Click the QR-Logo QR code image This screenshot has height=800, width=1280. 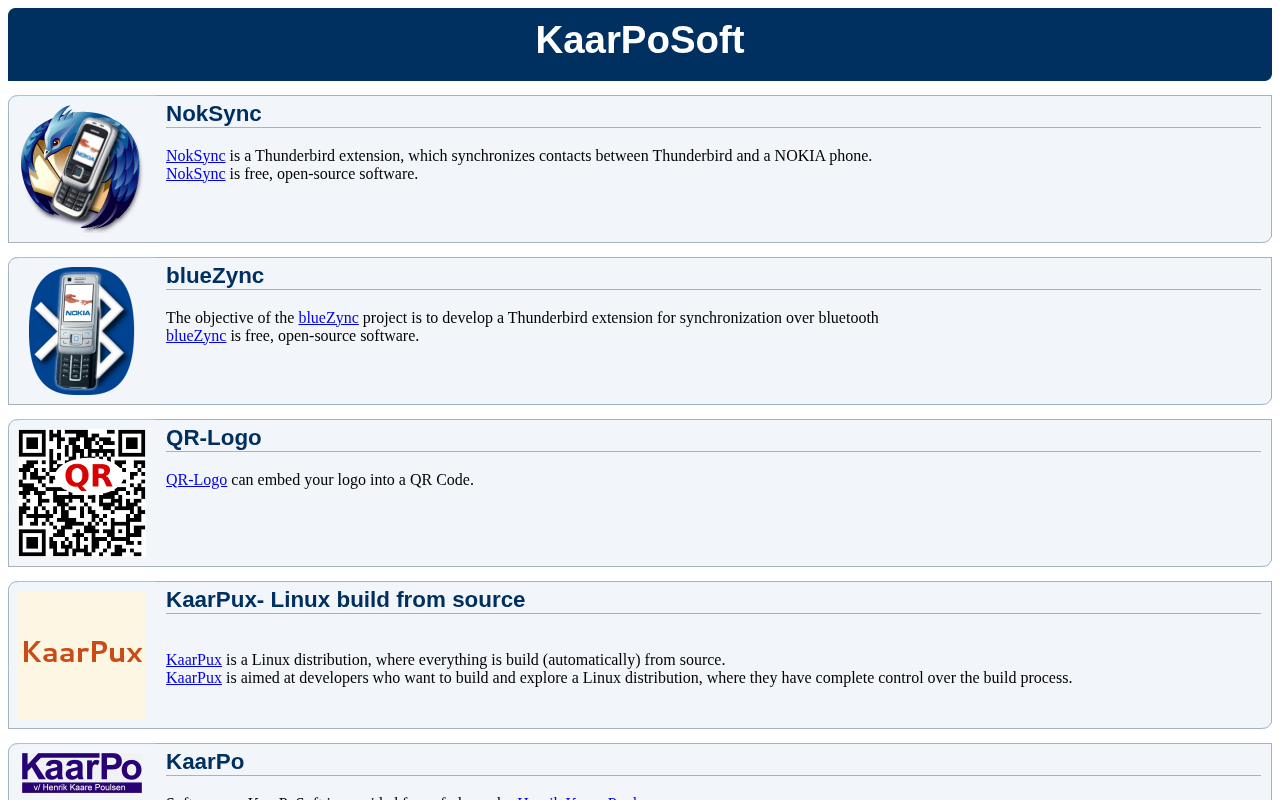click(x=82, y=493)
